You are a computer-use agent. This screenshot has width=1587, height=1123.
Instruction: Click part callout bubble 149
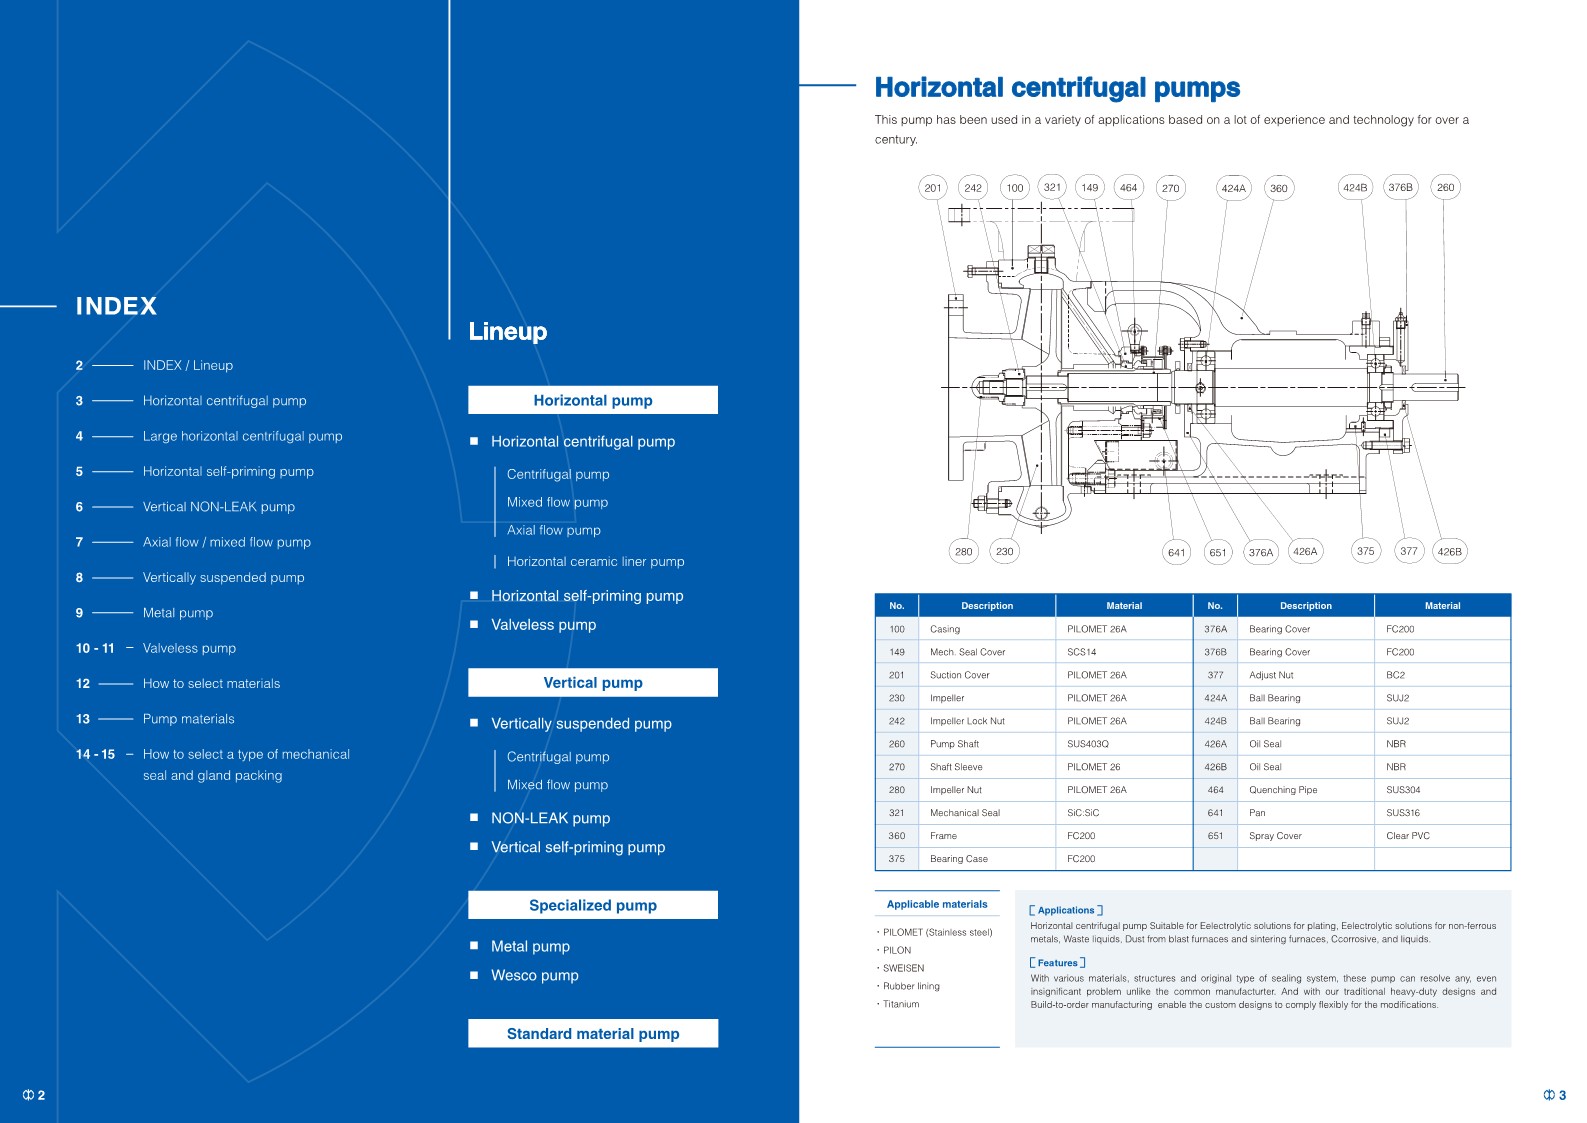click(1090, 187)
